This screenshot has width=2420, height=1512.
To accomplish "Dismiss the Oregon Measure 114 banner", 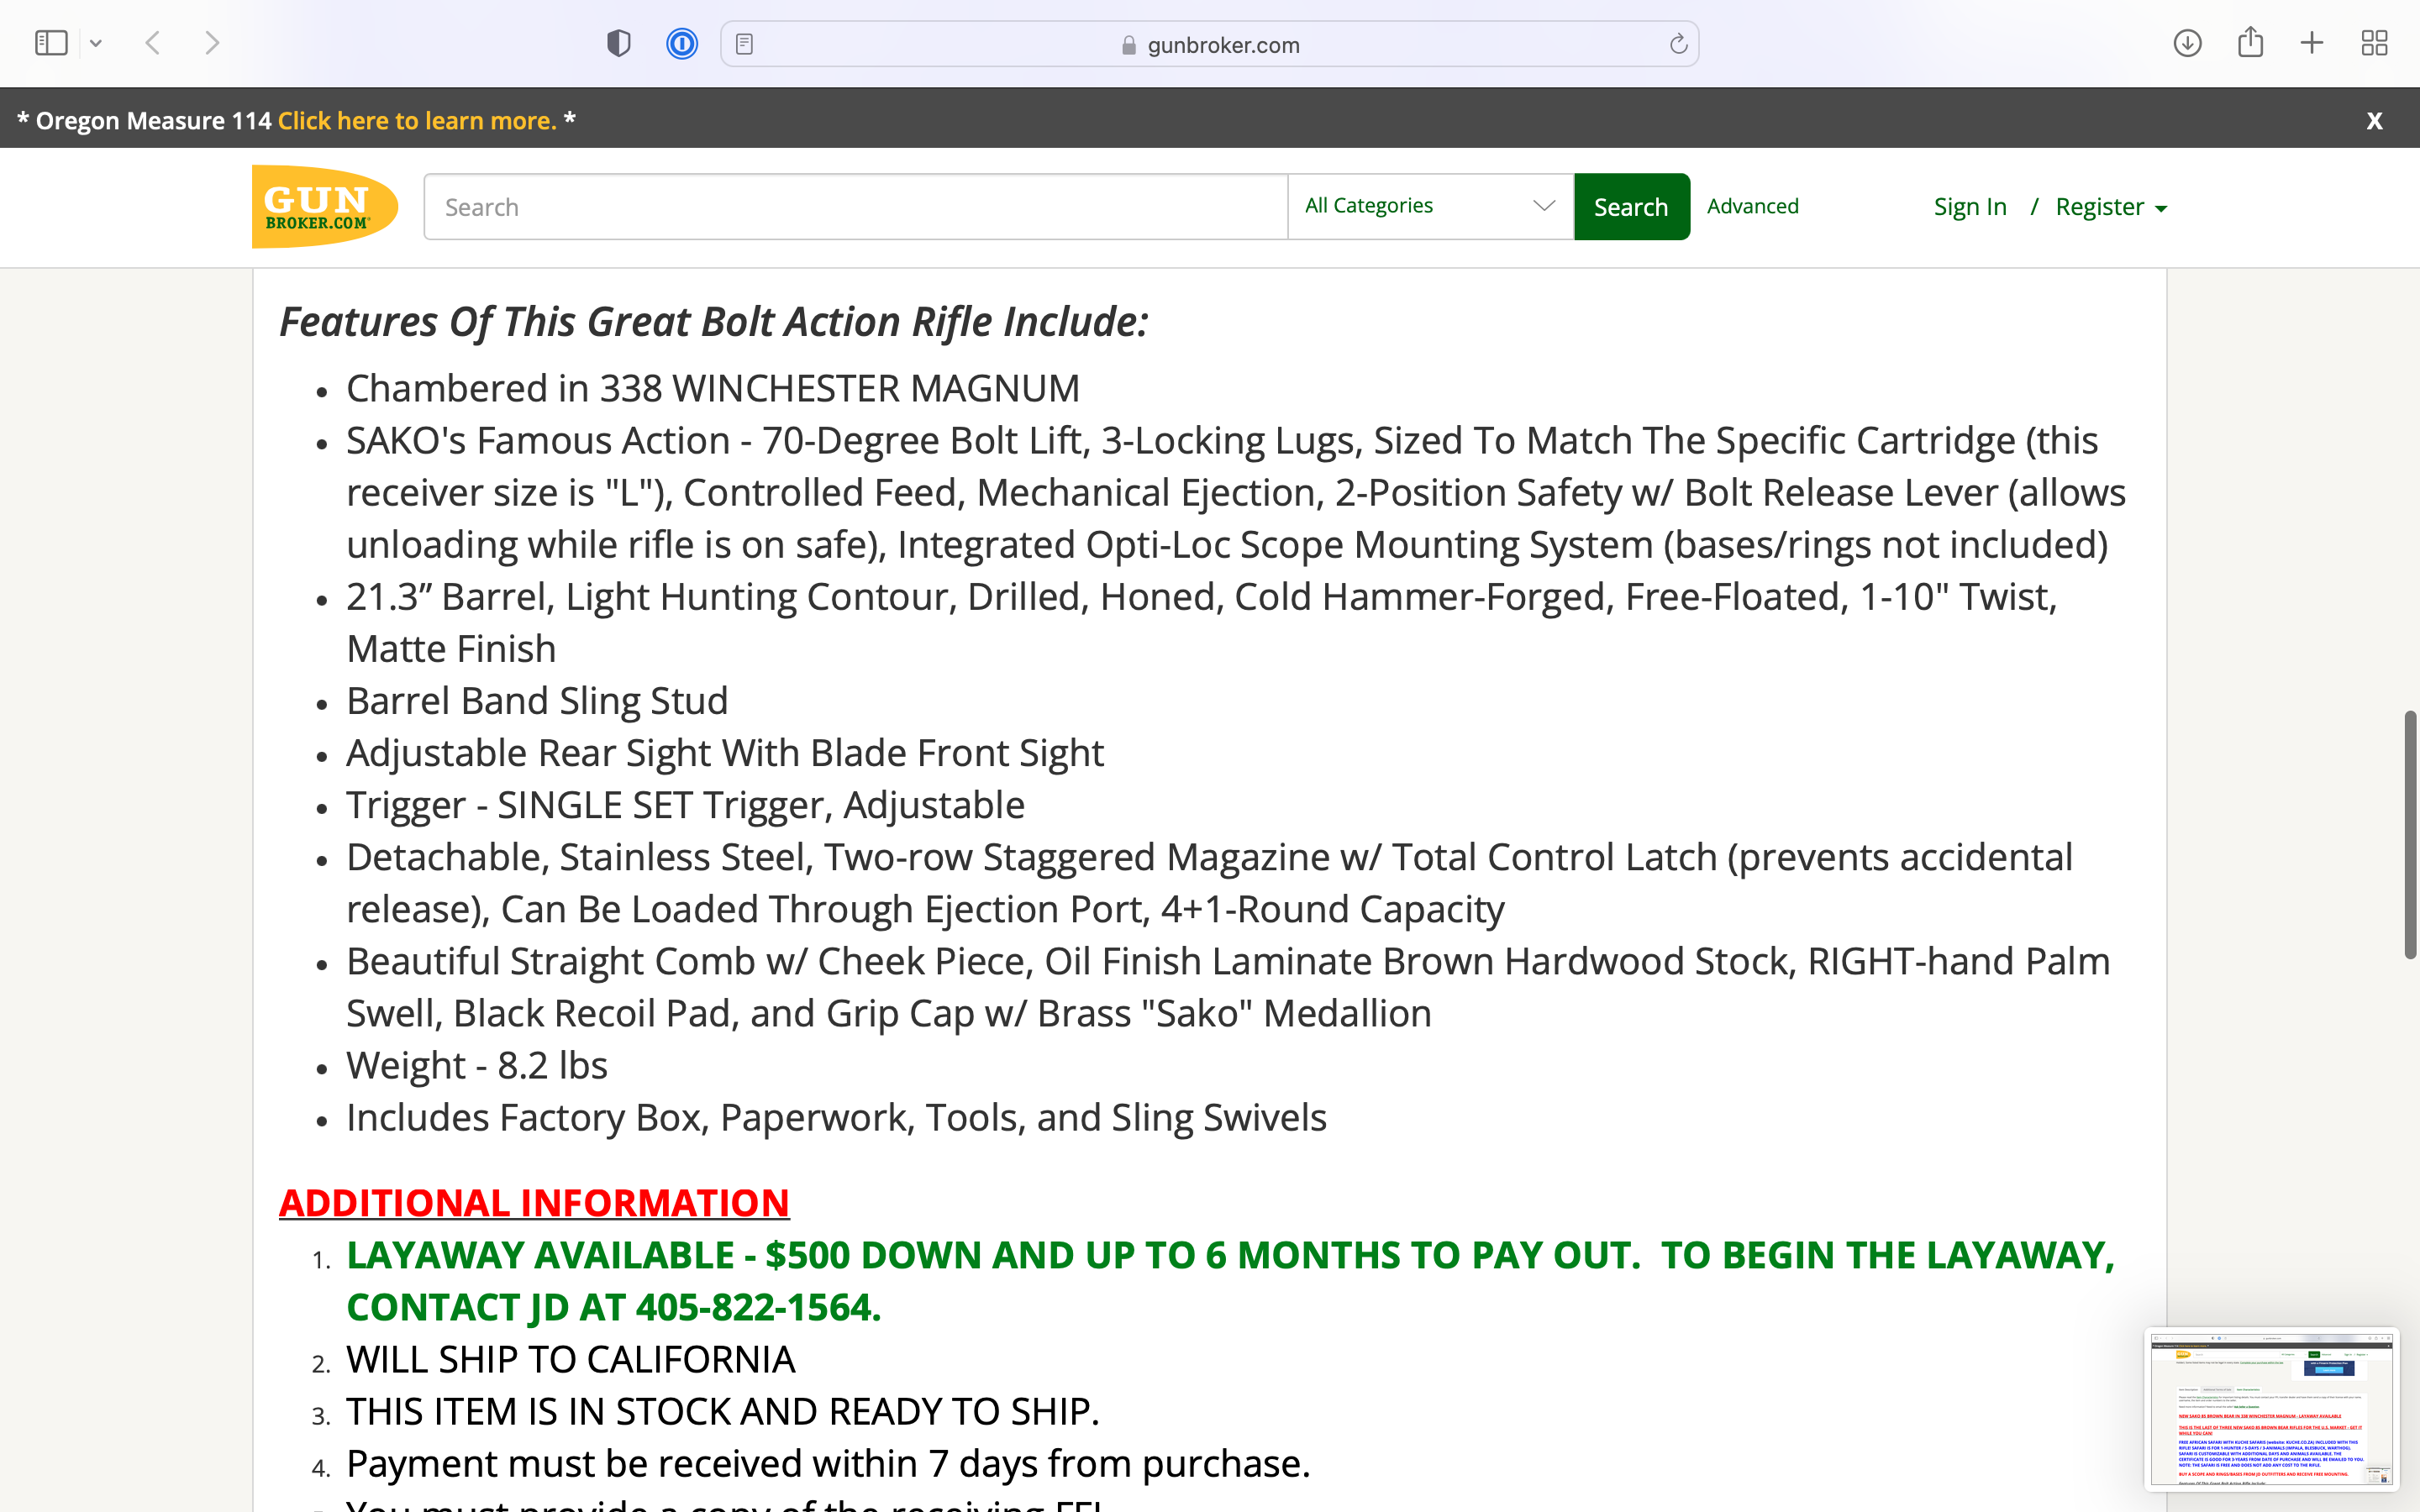I will pos(2374,120).
